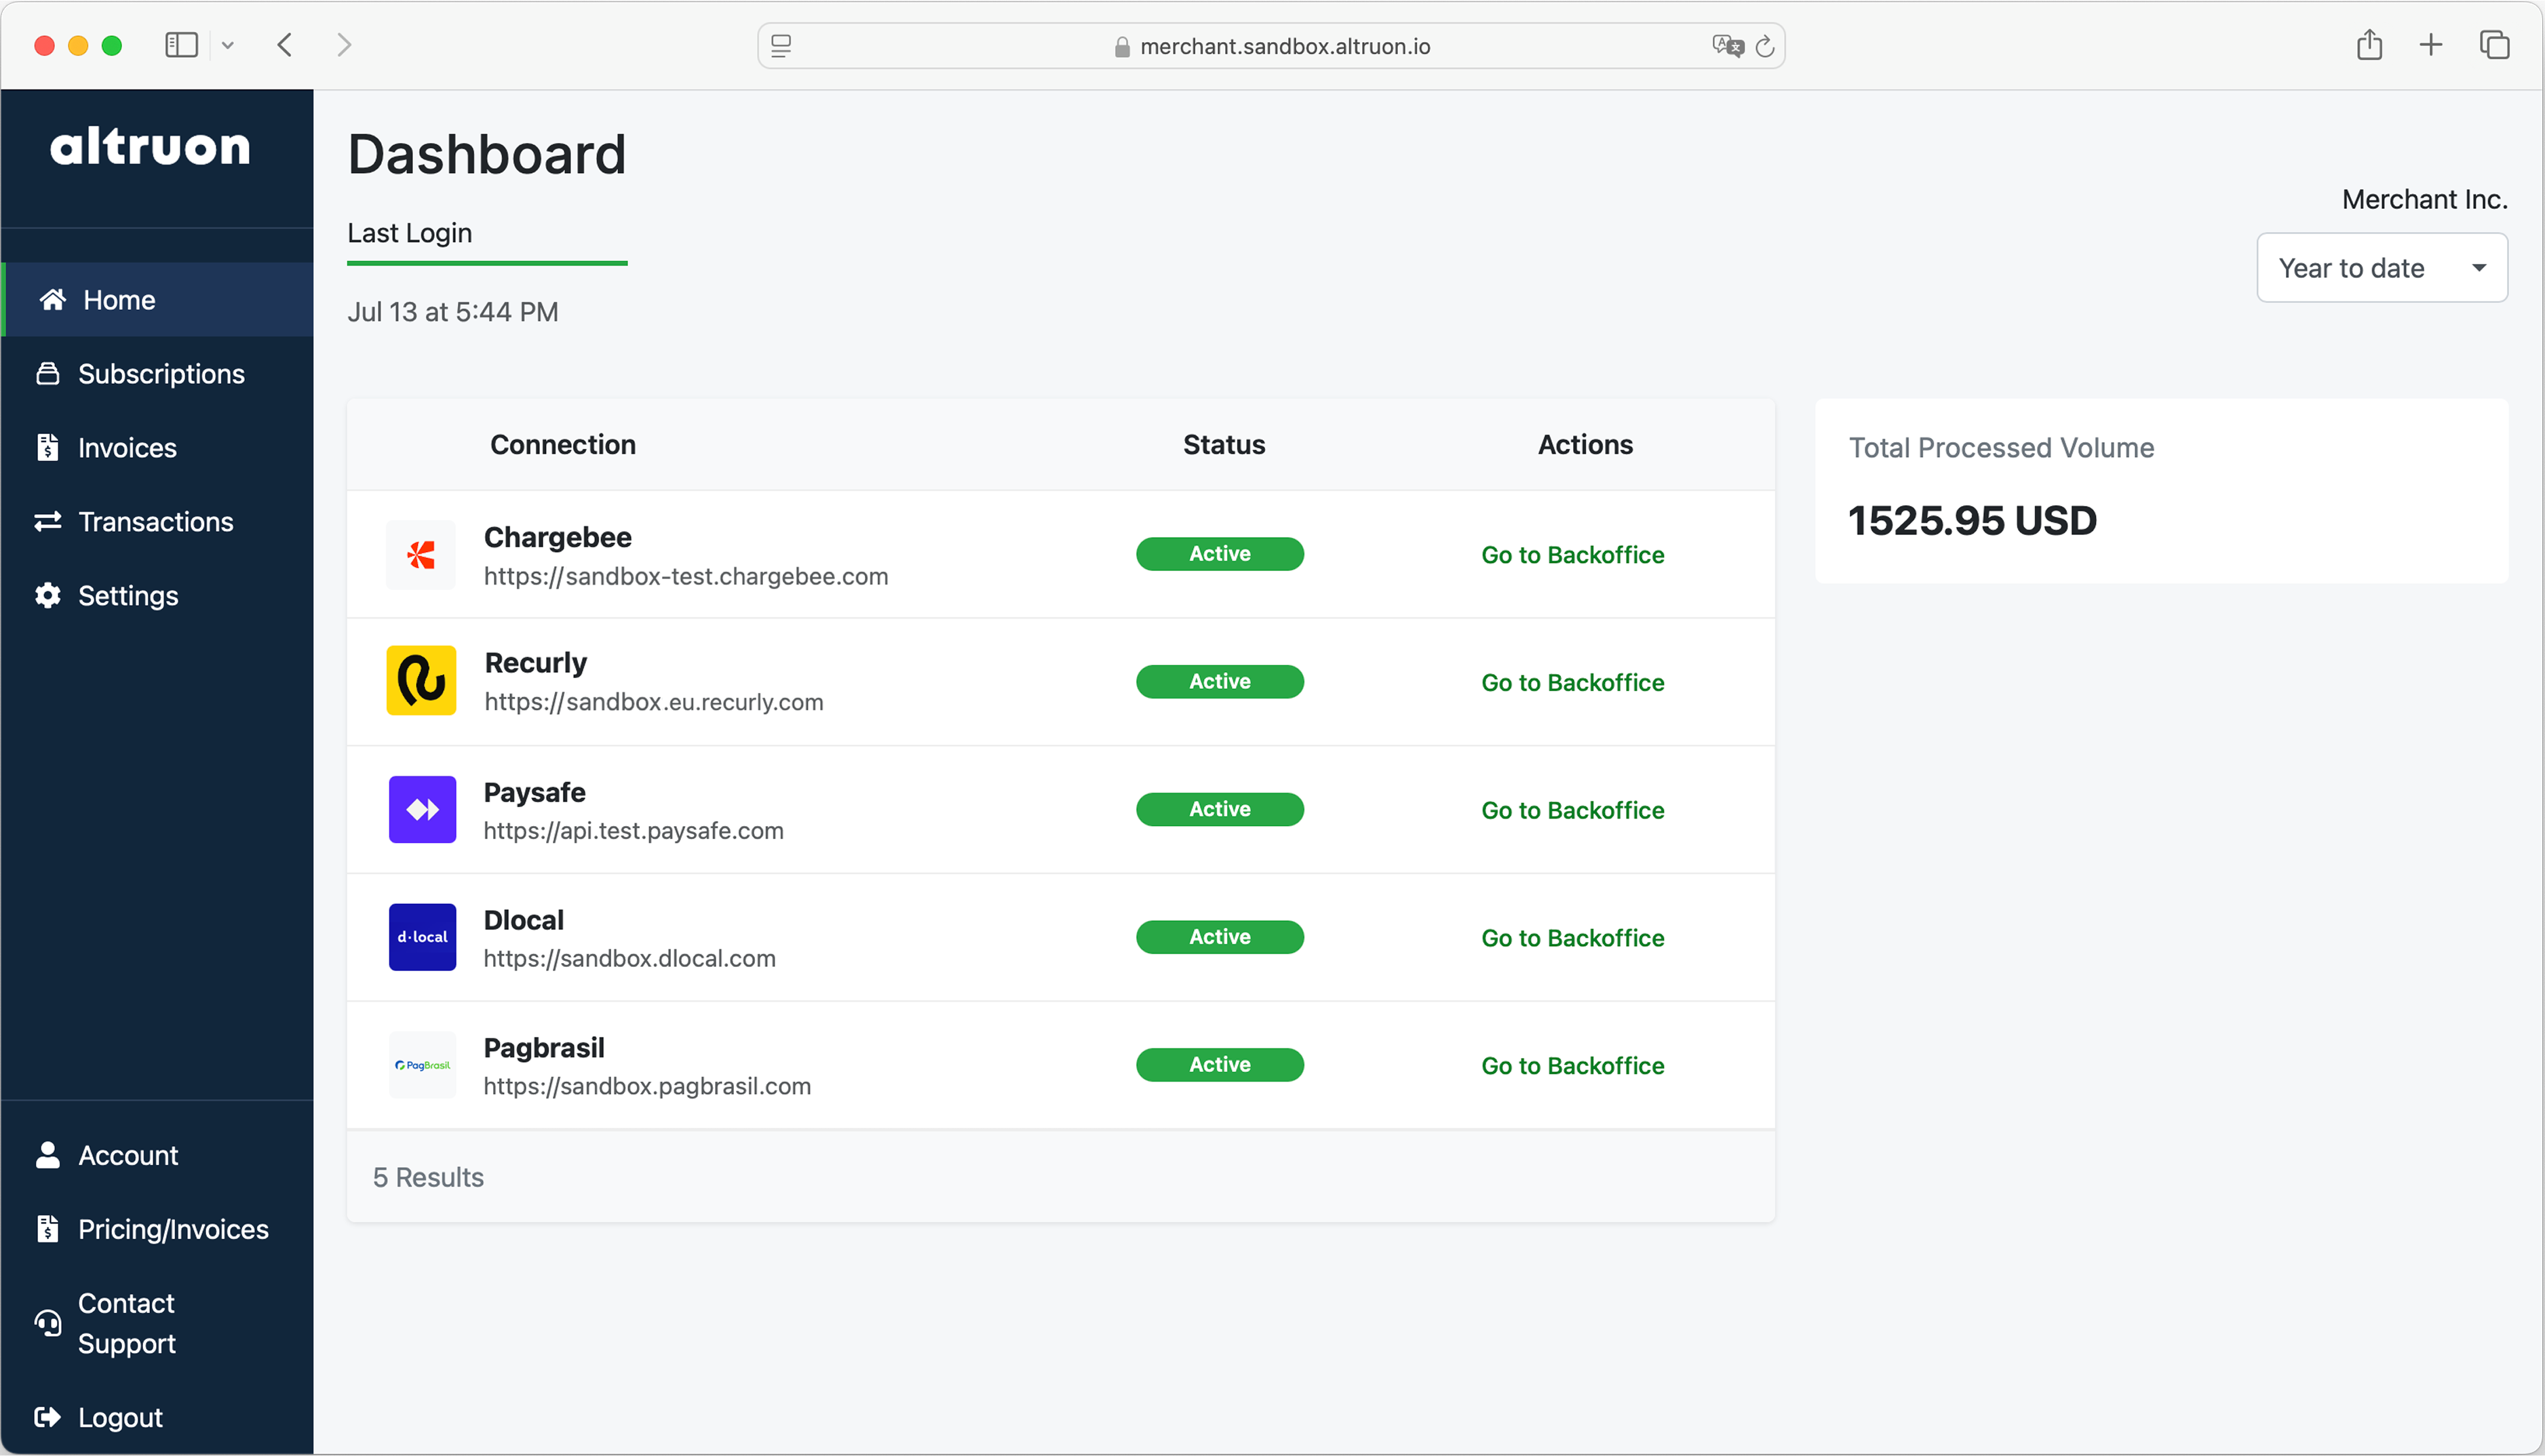Image resolution: width=2545 pixels, height=1456 pixels.
Task: Go to Backoffice for Dlocal
Action: (1572, 938)
